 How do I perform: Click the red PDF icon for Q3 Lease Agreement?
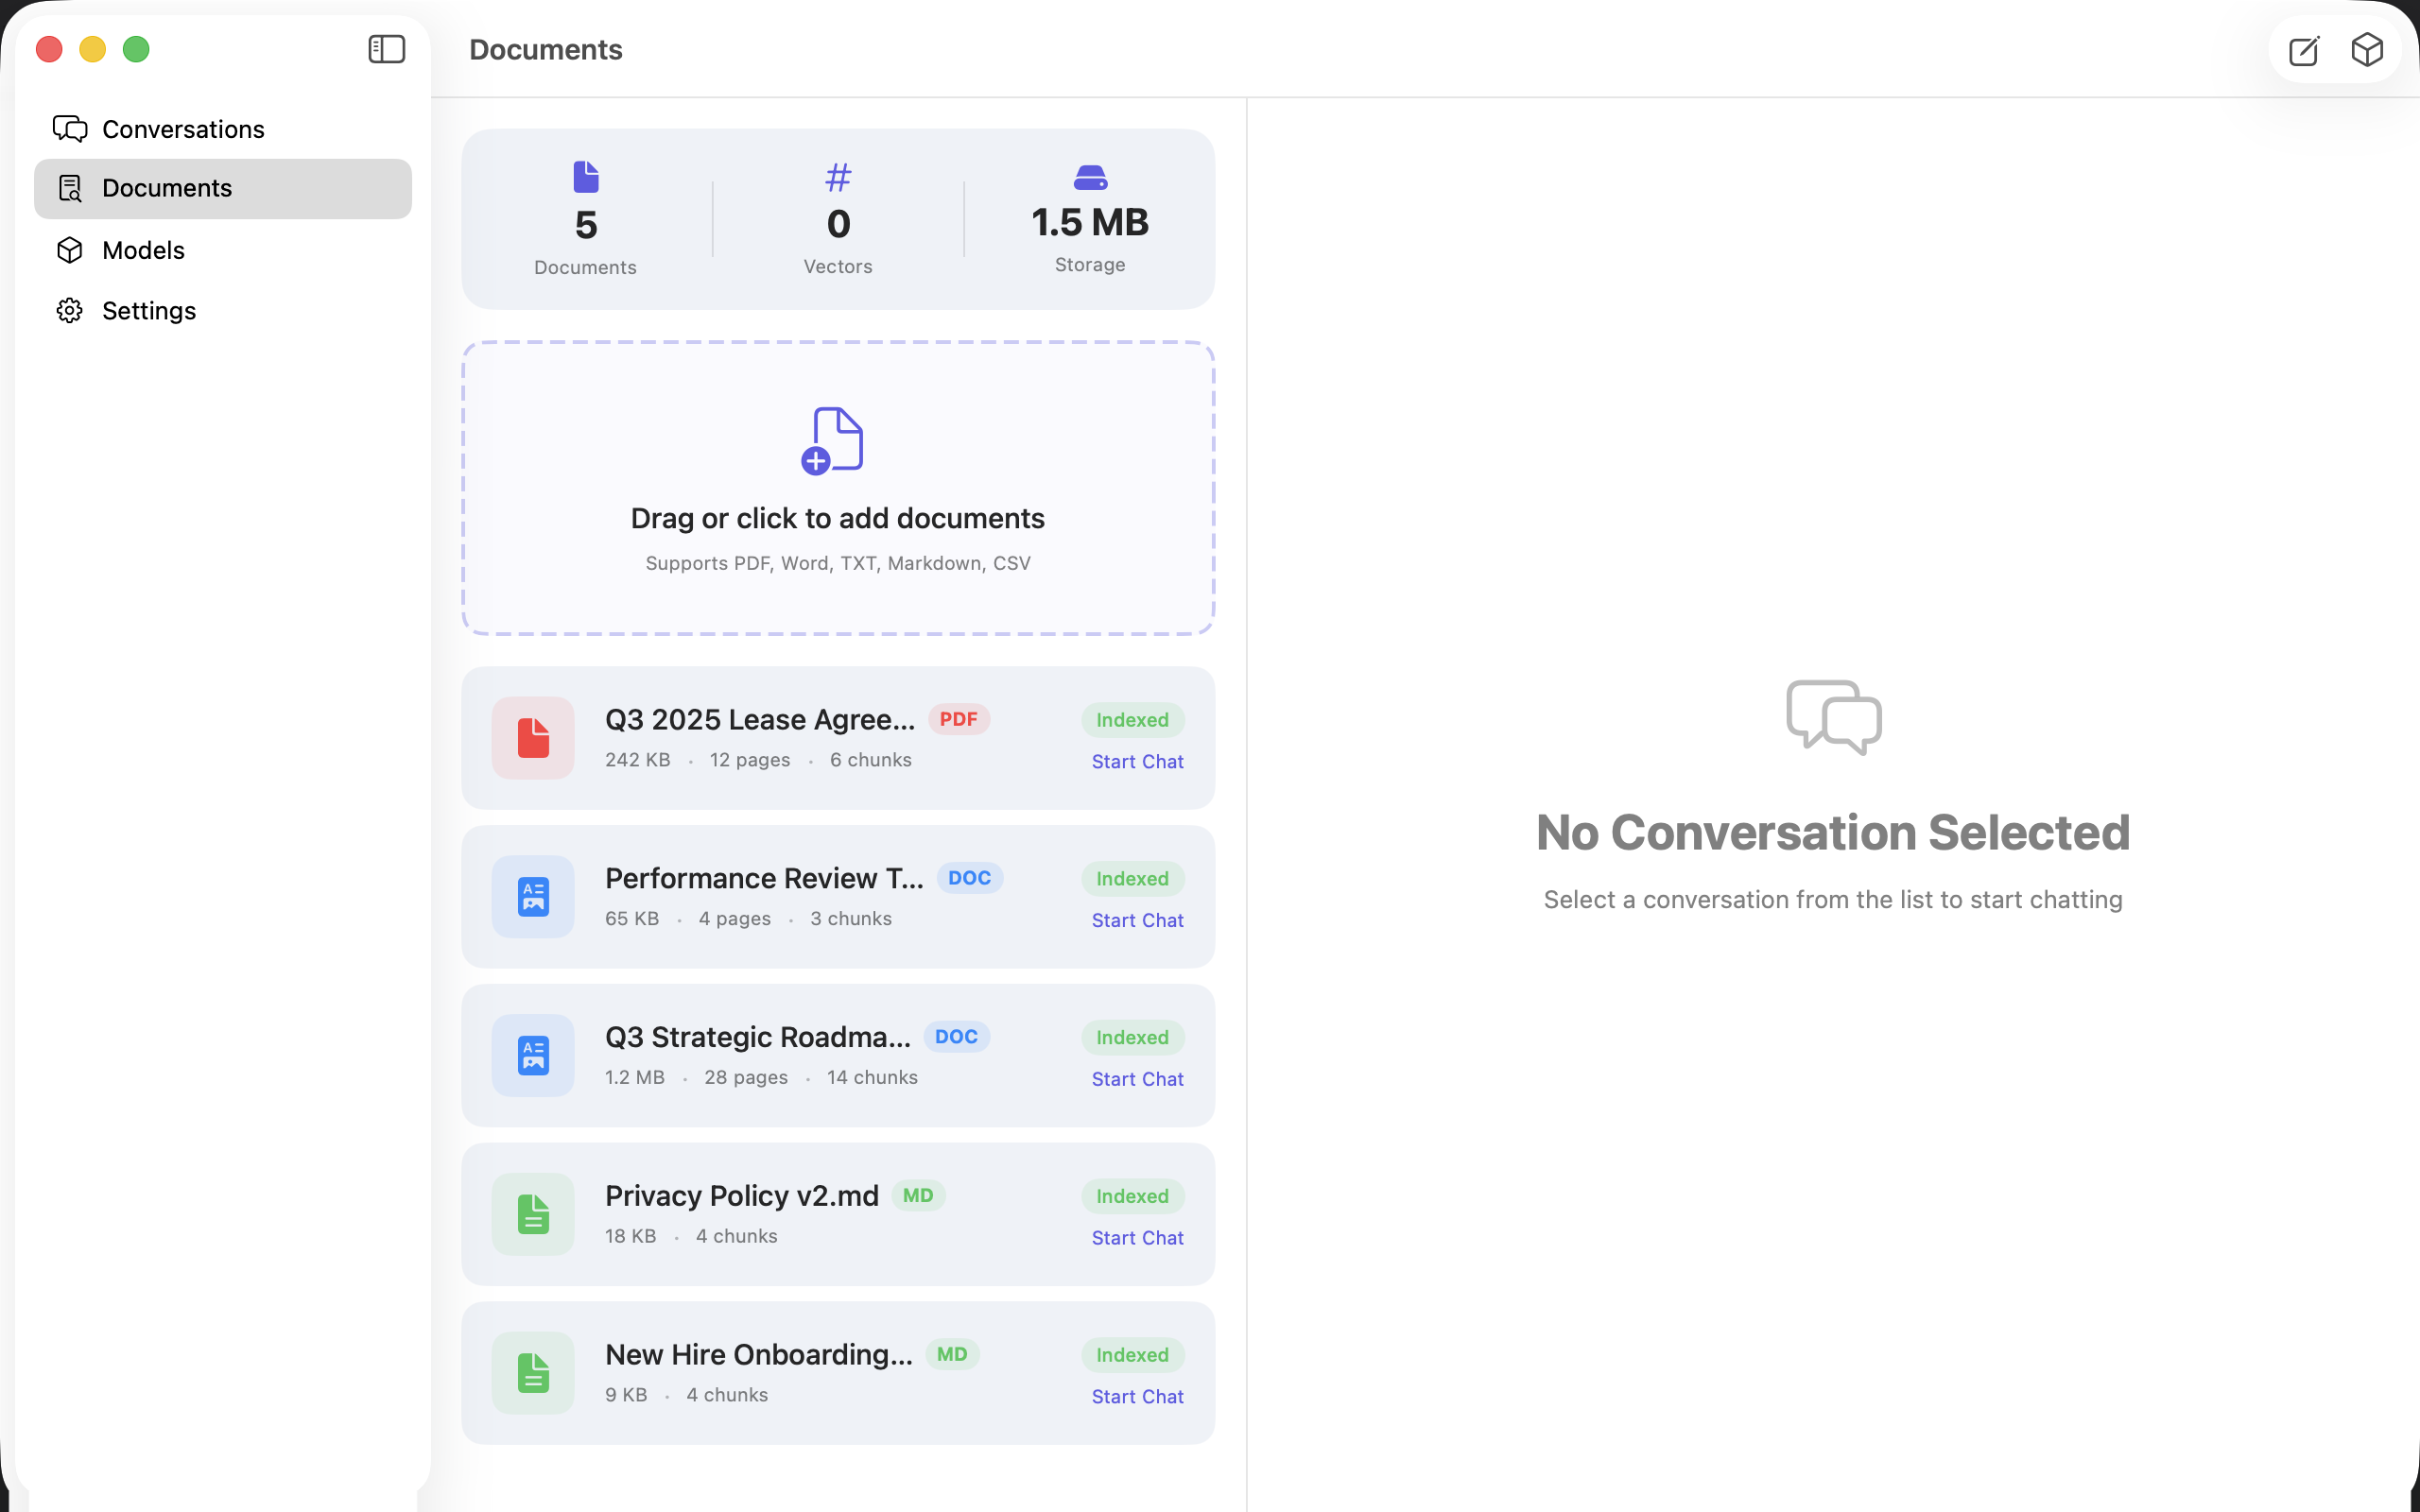[533, 738]
